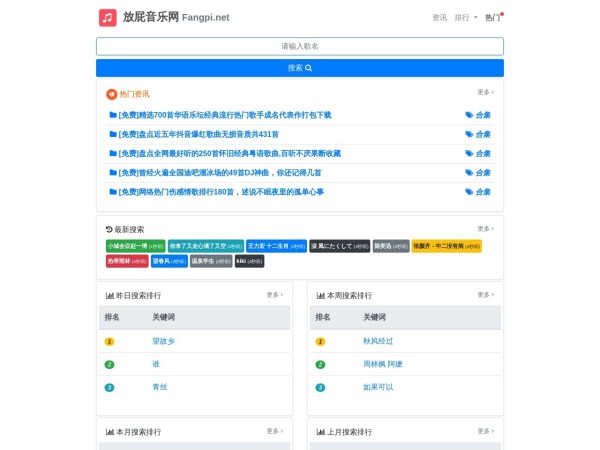The width and height of the screenshot is (600, 450).
Task: Open the 热门 menu item
Action: click(492, 18)
